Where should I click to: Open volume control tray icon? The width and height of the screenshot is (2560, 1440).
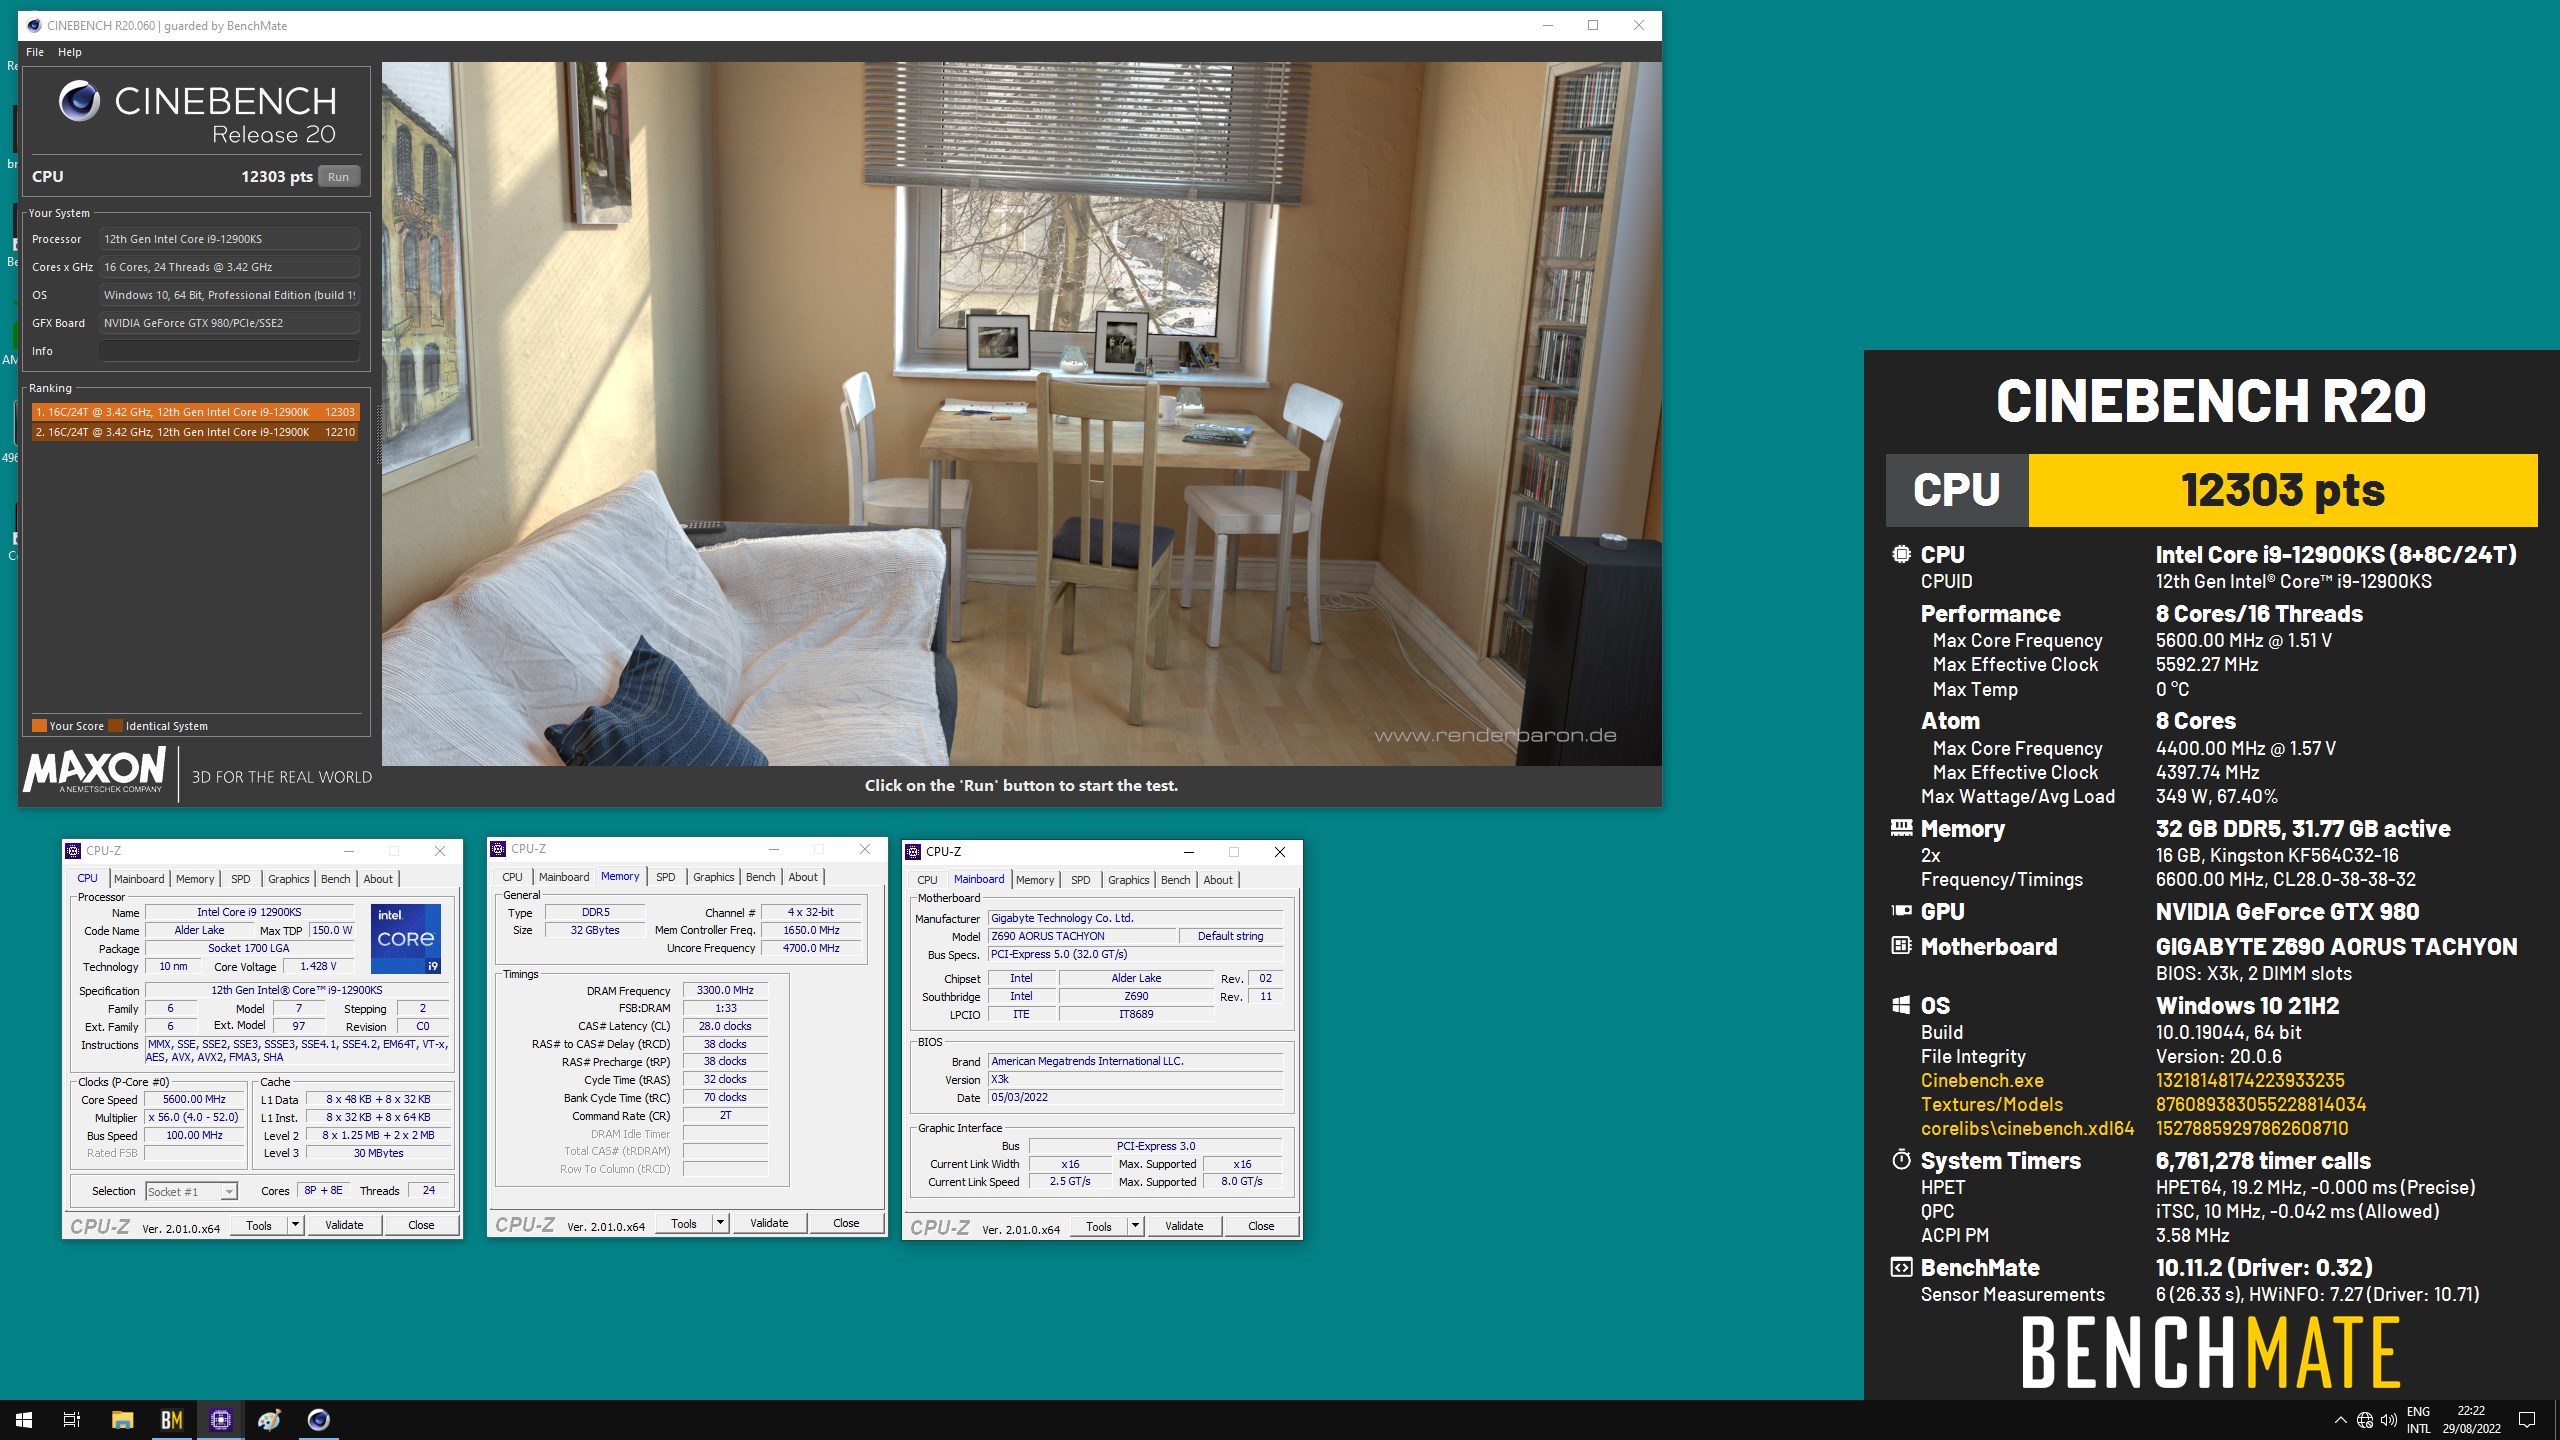click(2388, 1420)
